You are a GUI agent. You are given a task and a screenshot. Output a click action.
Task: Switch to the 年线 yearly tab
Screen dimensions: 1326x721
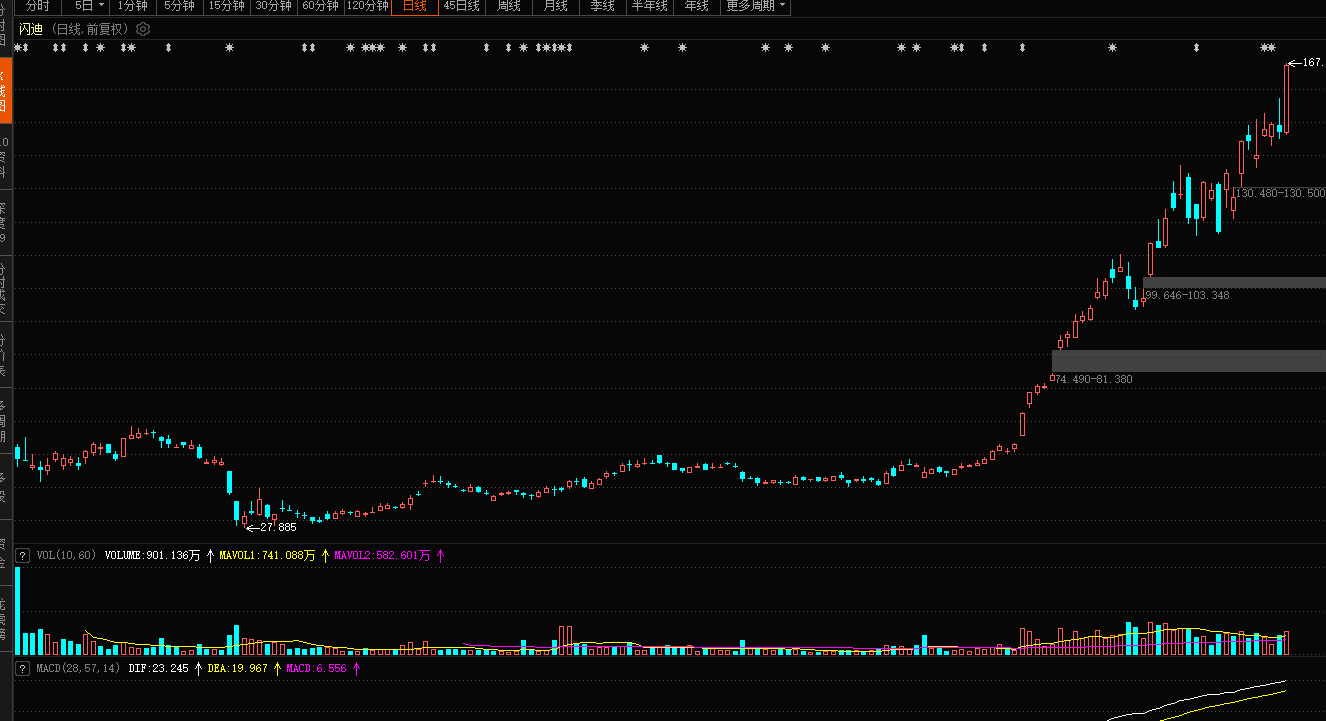[x=696, y=6]
